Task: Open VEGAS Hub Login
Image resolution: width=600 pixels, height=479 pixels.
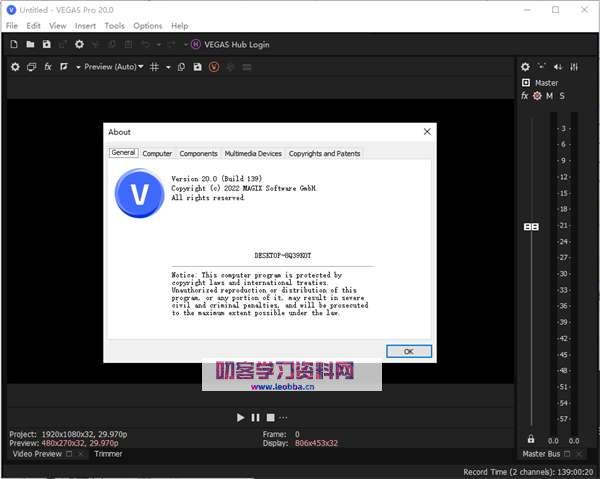Action: click(236, 45)
